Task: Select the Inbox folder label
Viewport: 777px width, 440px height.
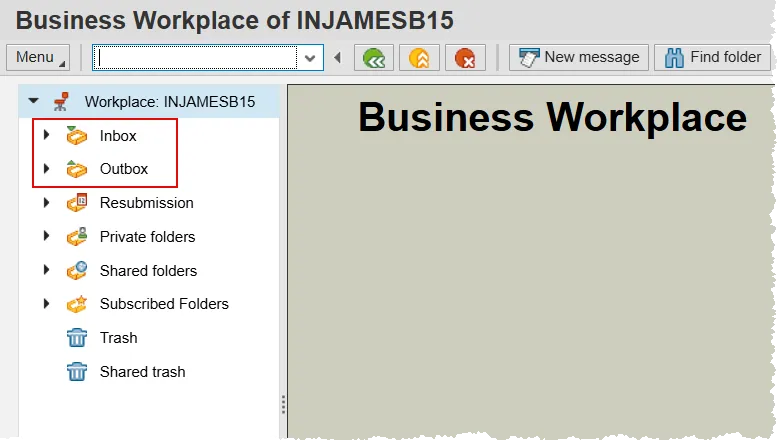Action: tap(118, 136)
